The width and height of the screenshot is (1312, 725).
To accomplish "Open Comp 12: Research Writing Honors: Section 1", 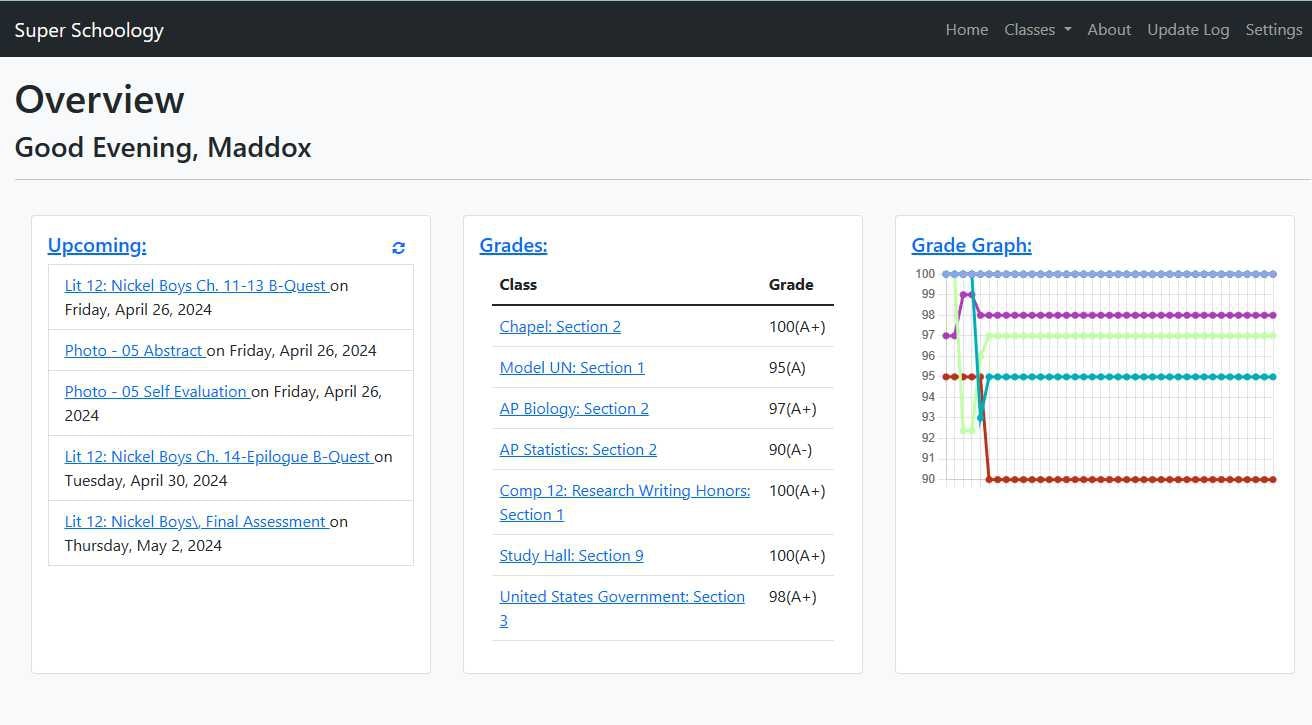I will coord(624,490).
